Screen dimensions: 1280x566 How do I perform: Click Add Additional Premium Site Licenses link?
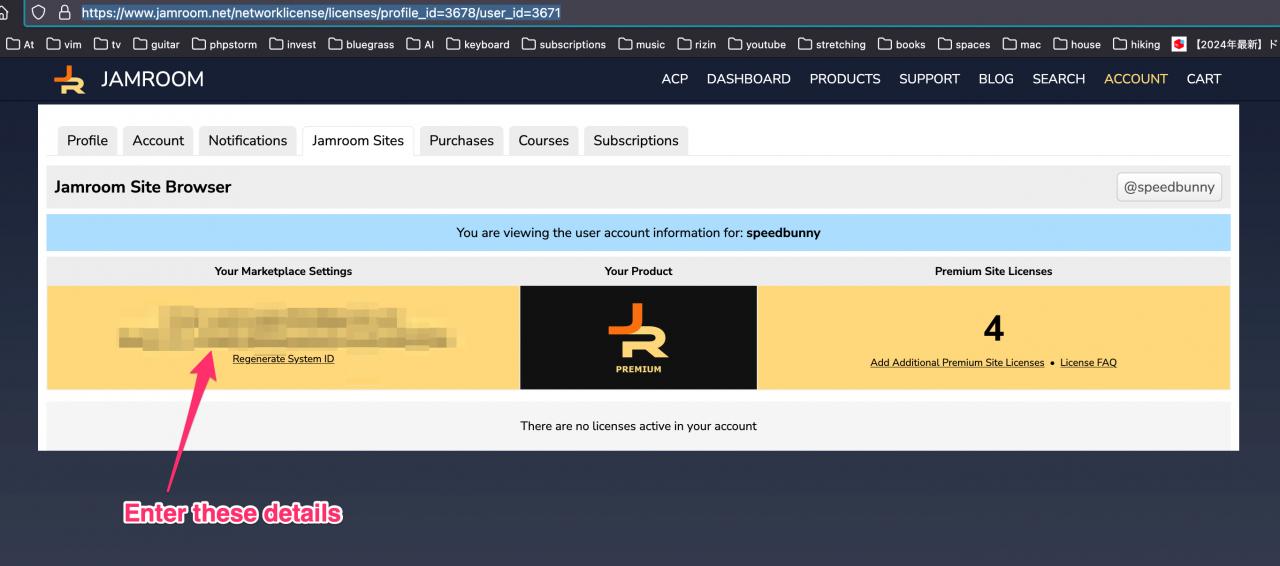coord(957,363)
